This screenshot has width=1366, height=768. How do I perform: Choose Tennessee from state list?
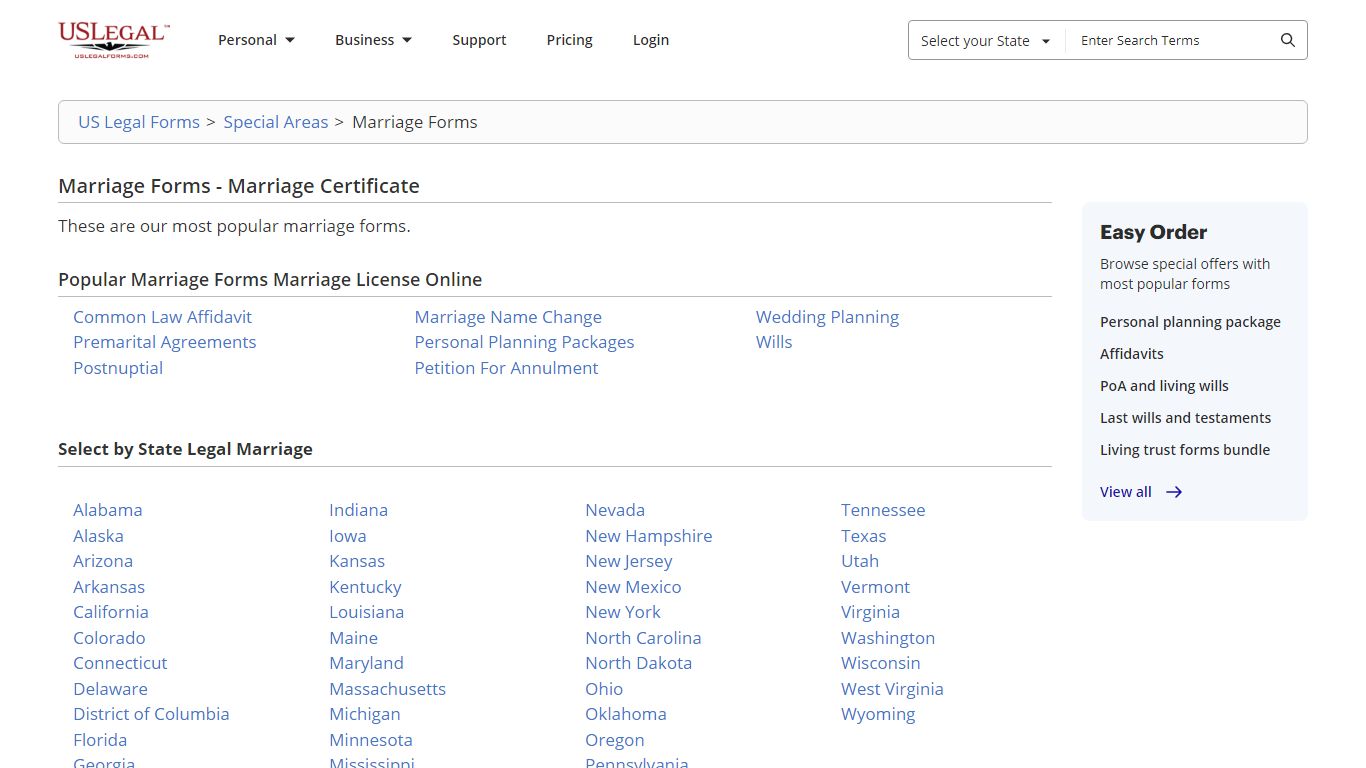click(x=883, y=510)
